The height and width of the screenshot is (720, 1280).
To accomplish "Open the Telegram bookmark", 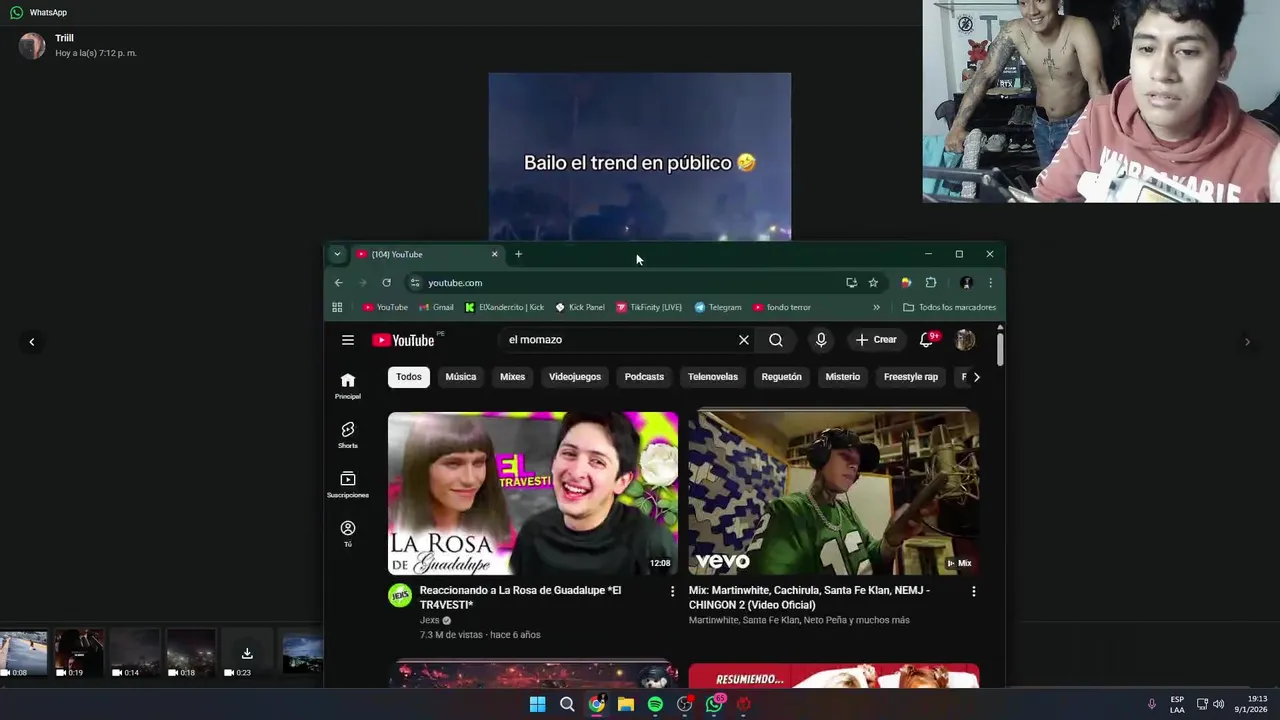I will 718,307.
